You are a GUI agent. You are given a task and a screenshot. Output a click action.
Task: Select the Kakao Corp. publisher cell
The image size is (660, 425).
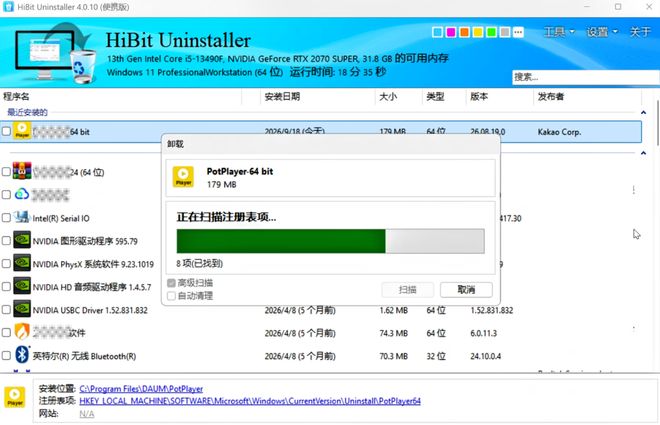tap(559, 132)
